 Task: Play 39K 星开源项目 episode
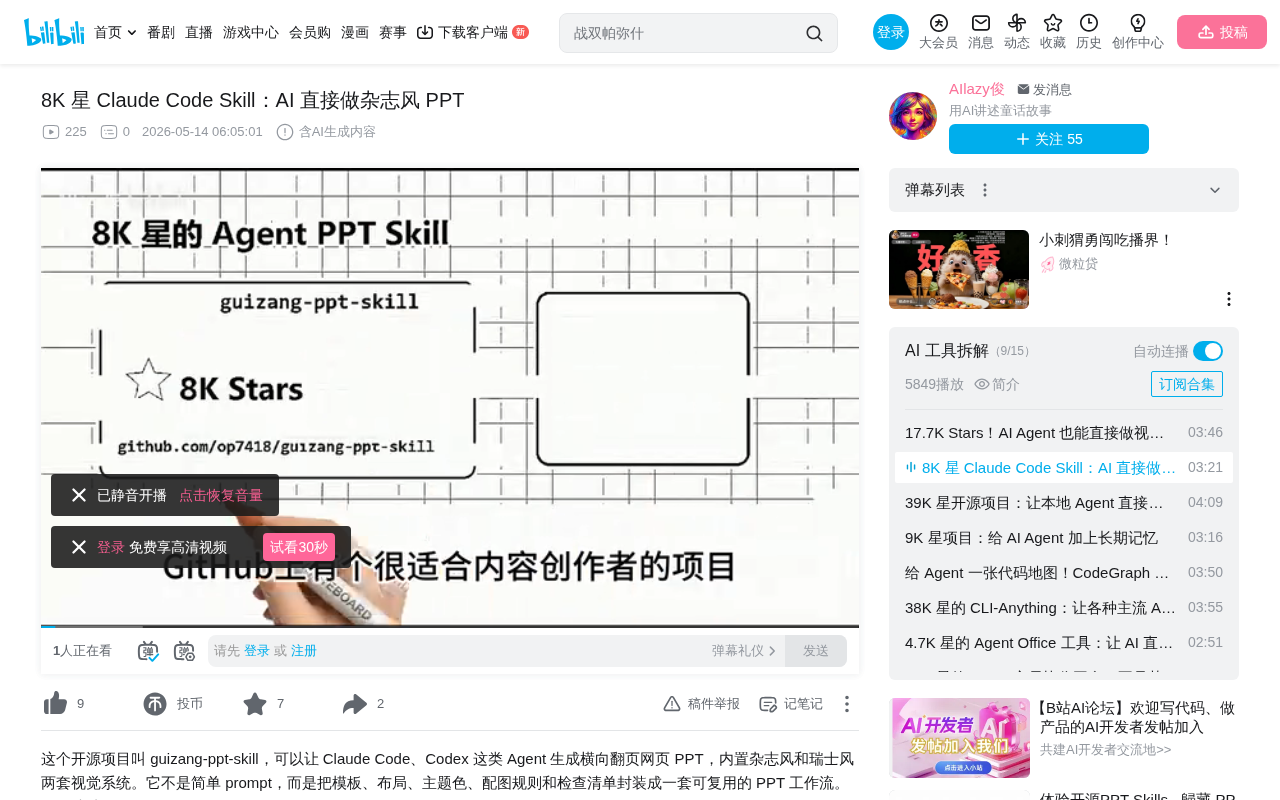(x=1064, y=503)
